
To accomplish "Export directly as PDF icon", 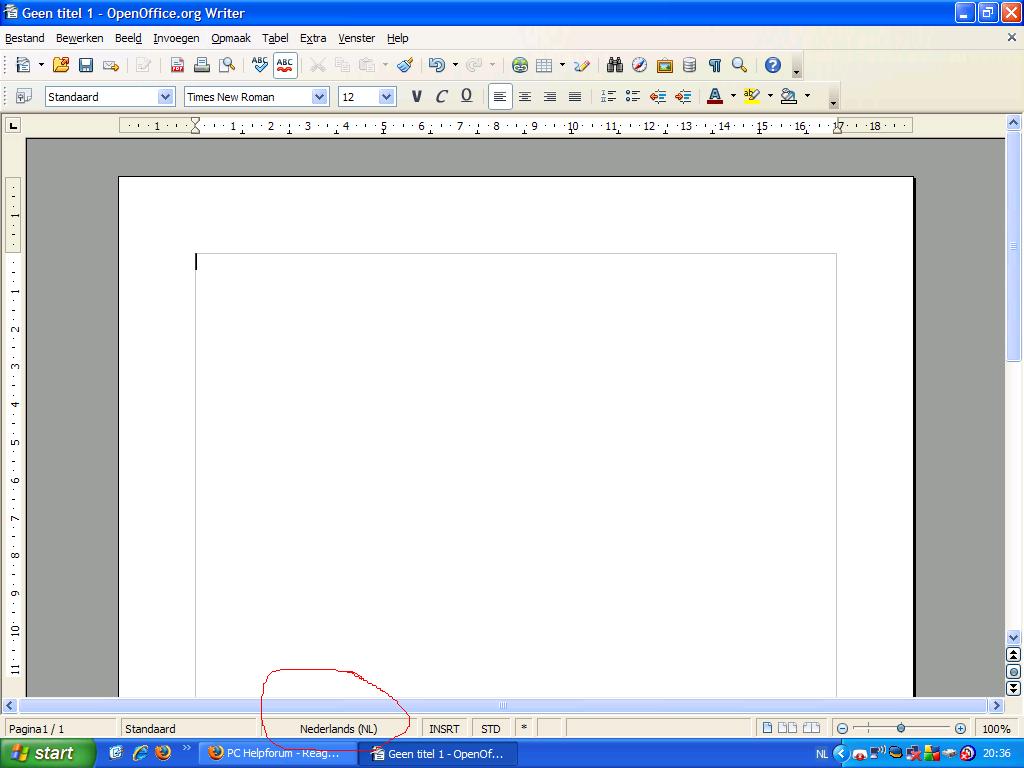I will coord(177,65).
